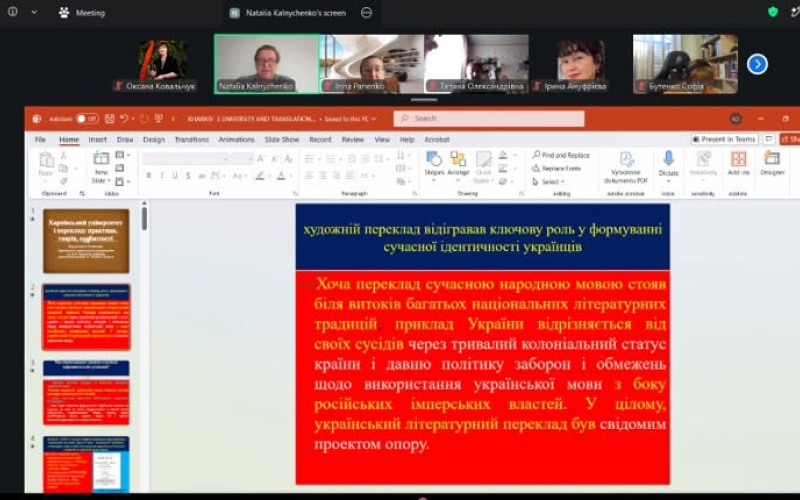
Task: Open the Meeting menu at top
Action: [x=82, y=13]
